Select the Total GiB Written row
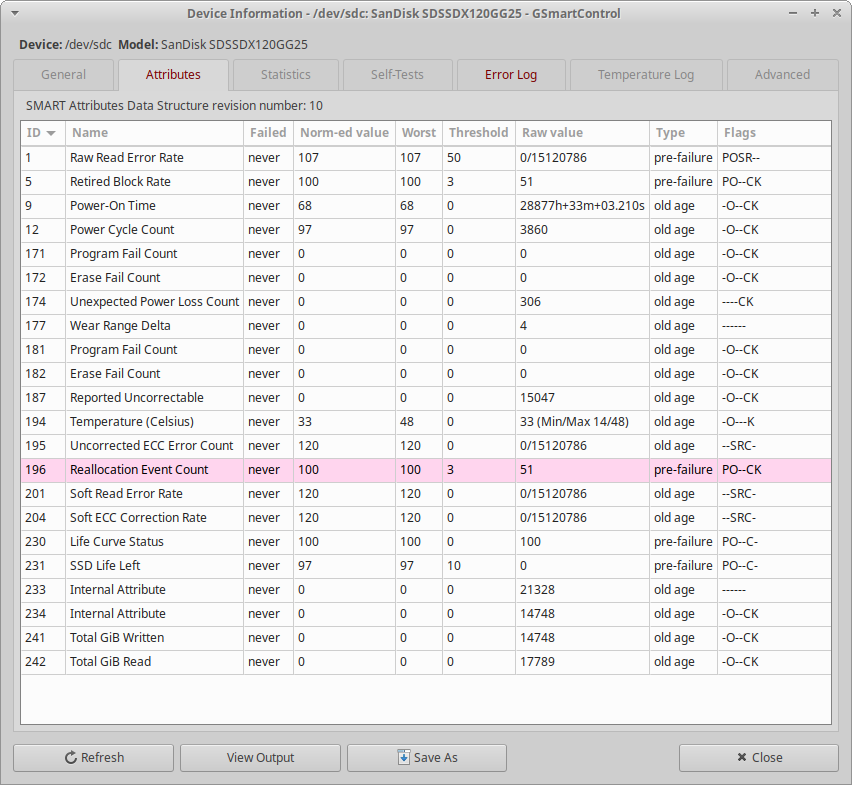 pos(426,638)
